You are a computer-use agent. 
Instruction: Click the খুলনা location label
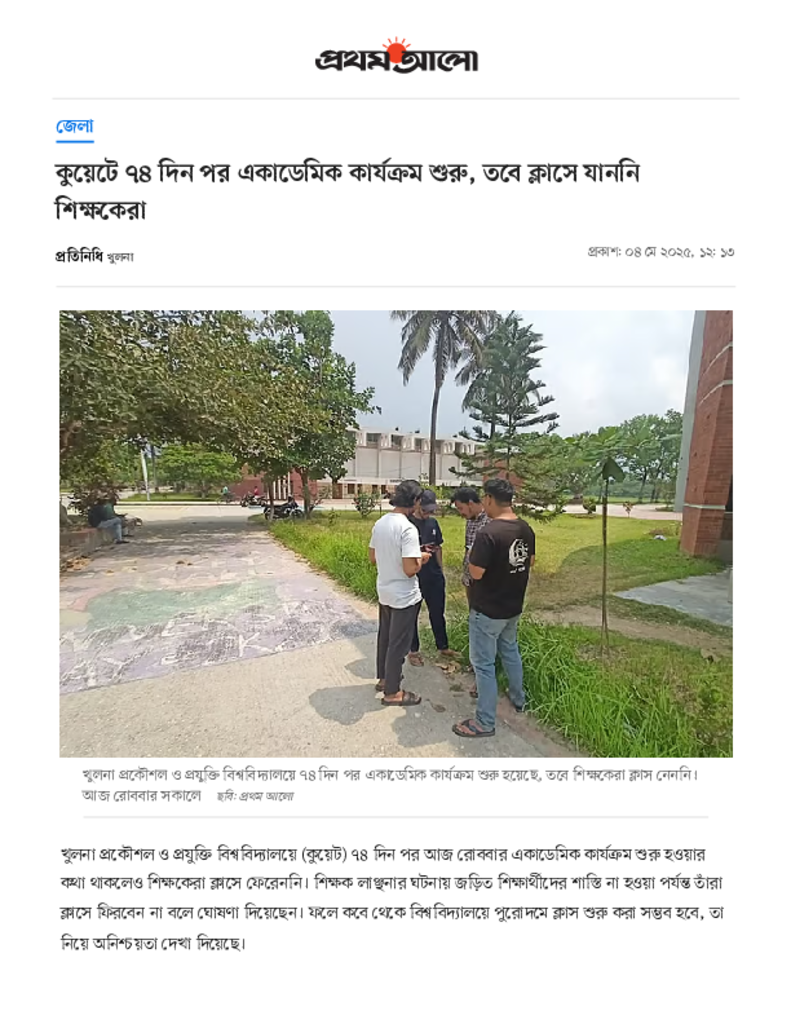tap(120, 257)
